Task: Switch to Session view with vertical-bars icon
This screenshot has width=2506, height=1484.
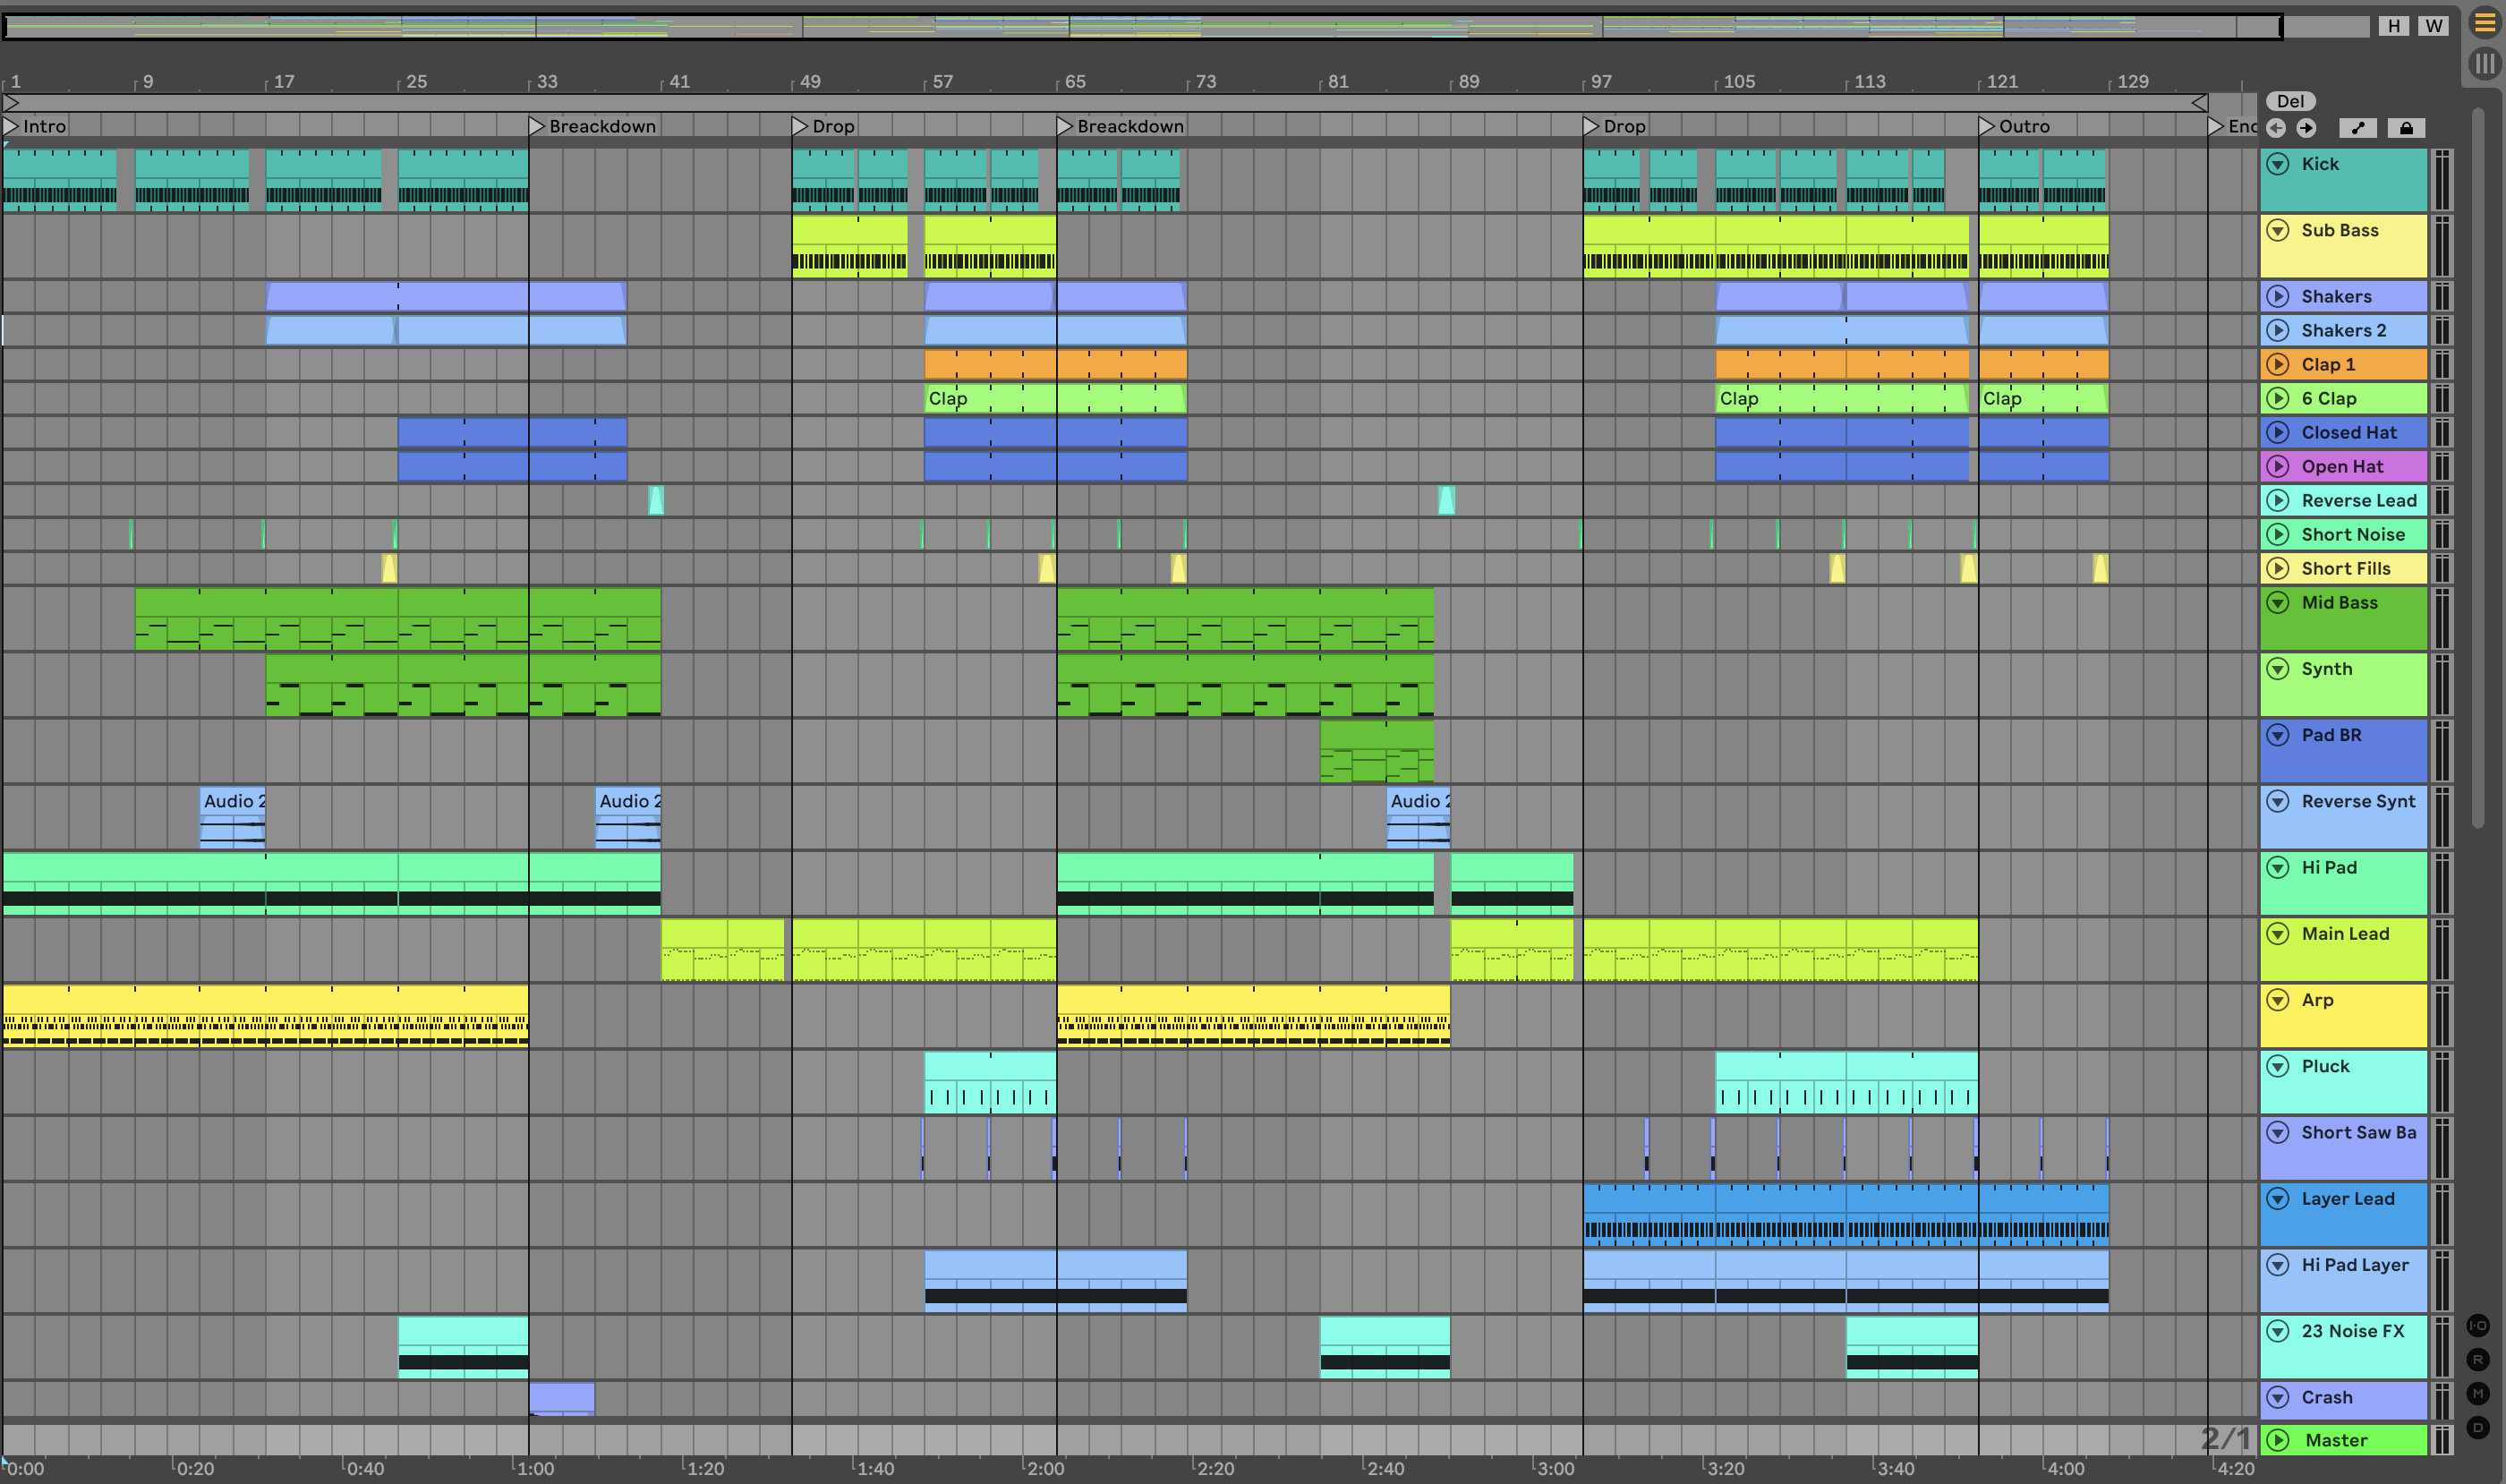Action: point(2484,64)
